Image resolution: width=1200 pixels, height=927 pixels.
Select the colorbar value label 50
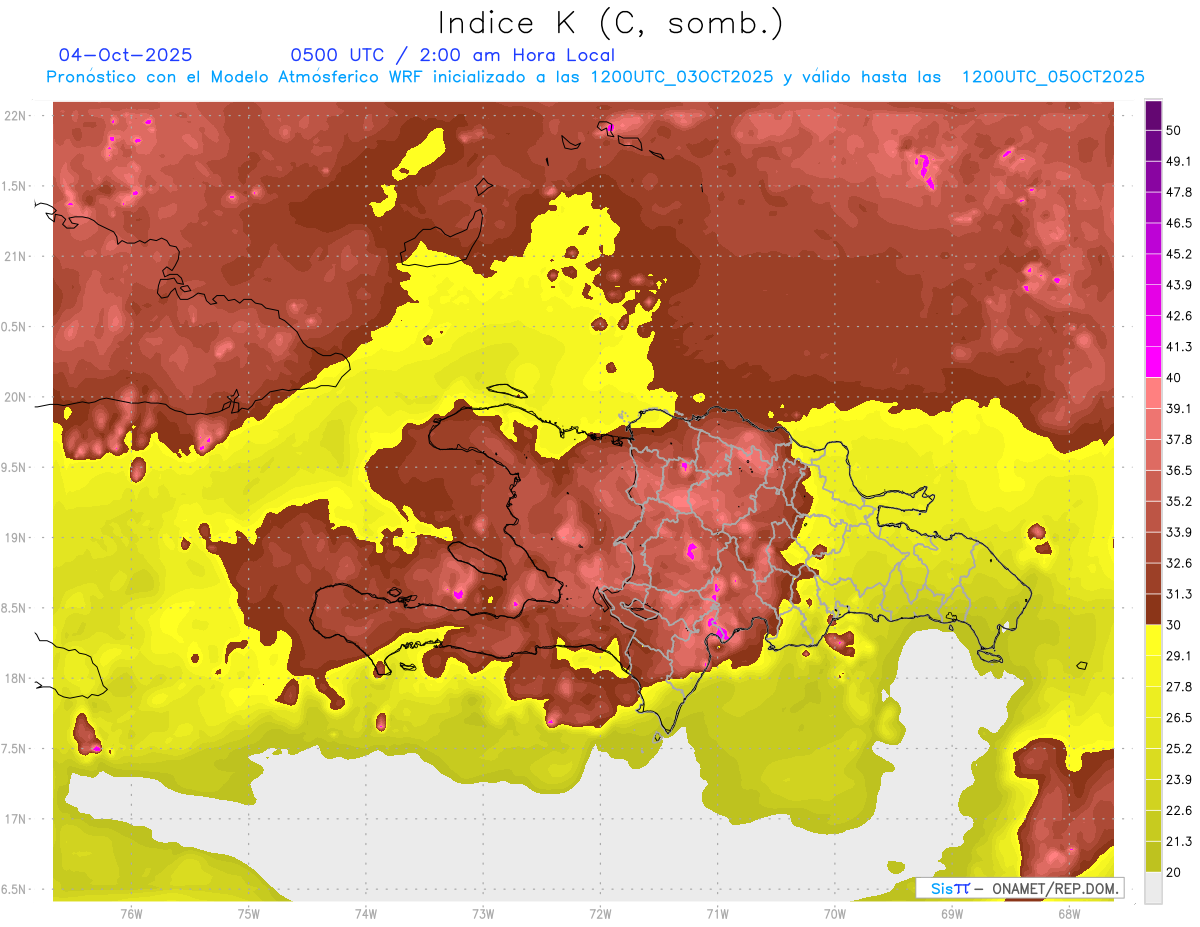pos(1173,131)
